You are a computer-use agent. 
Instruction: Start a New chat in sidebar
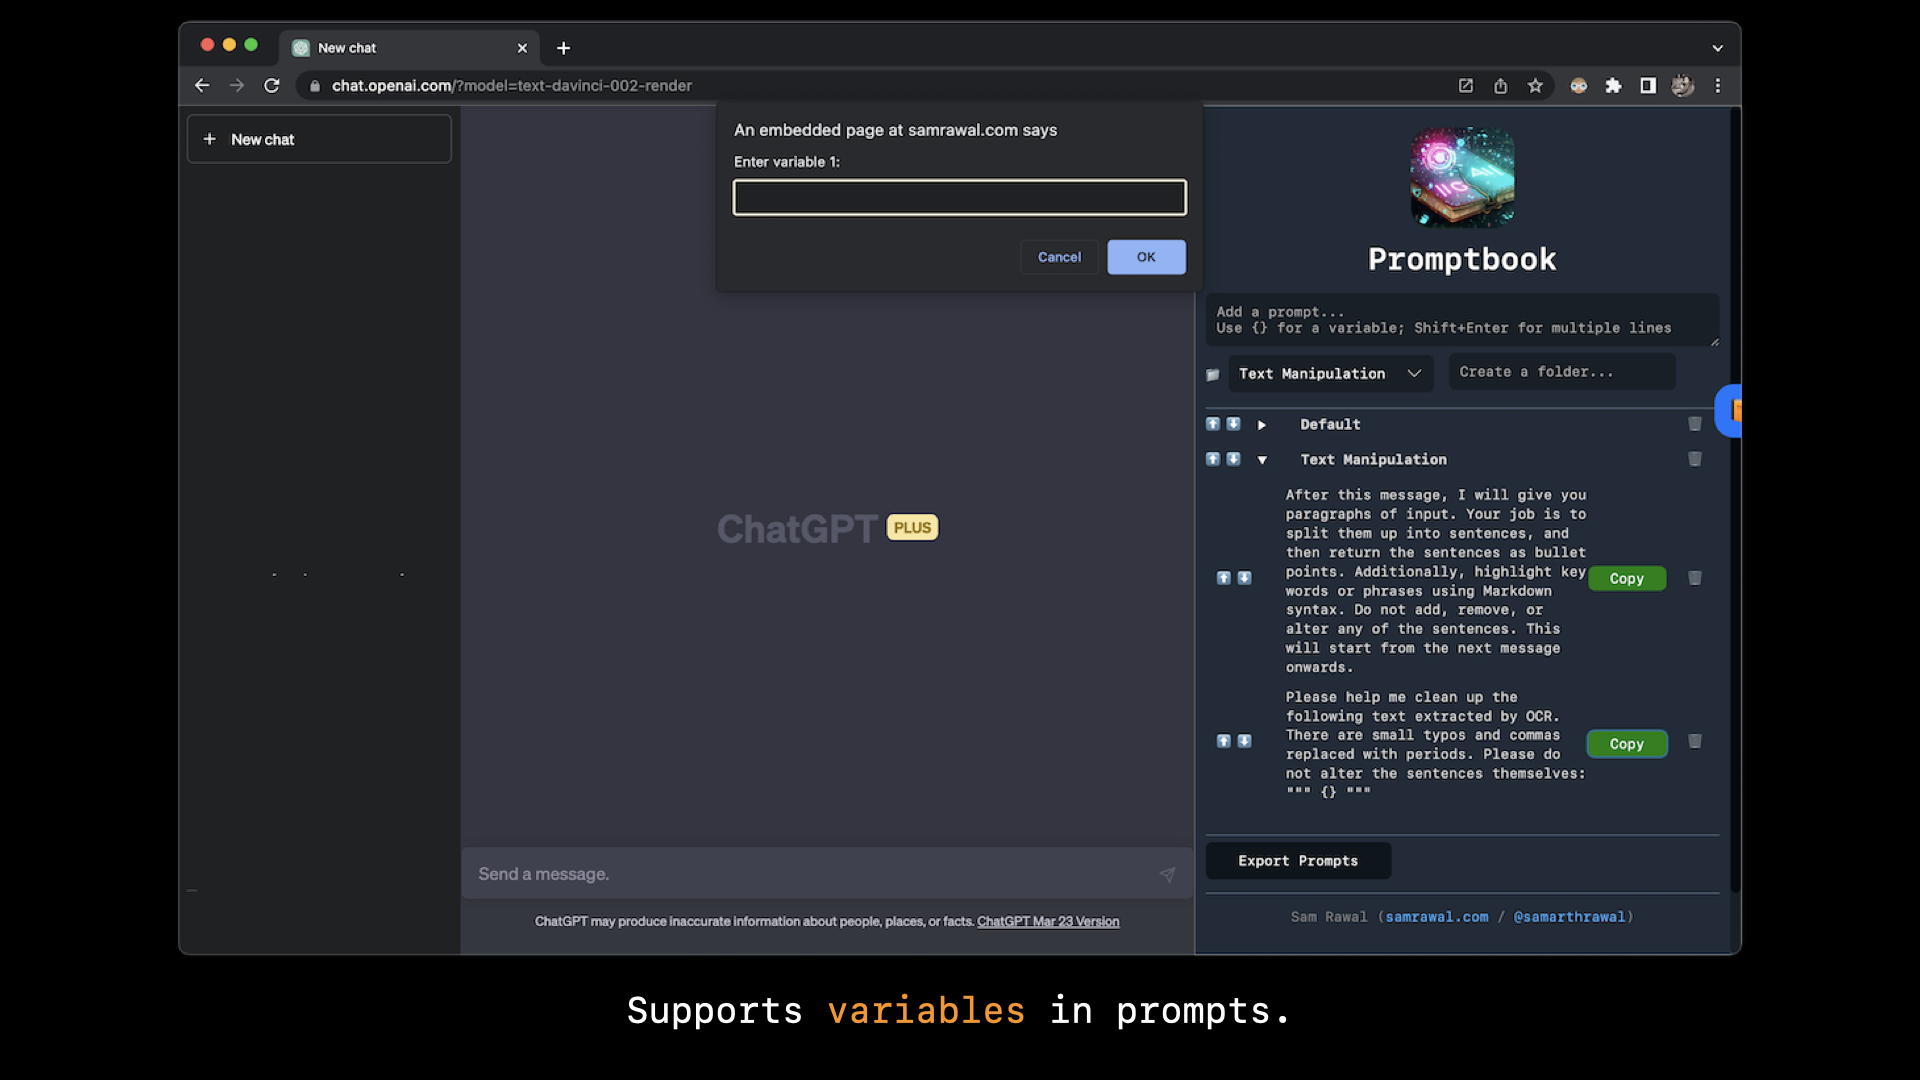point(319,139)
